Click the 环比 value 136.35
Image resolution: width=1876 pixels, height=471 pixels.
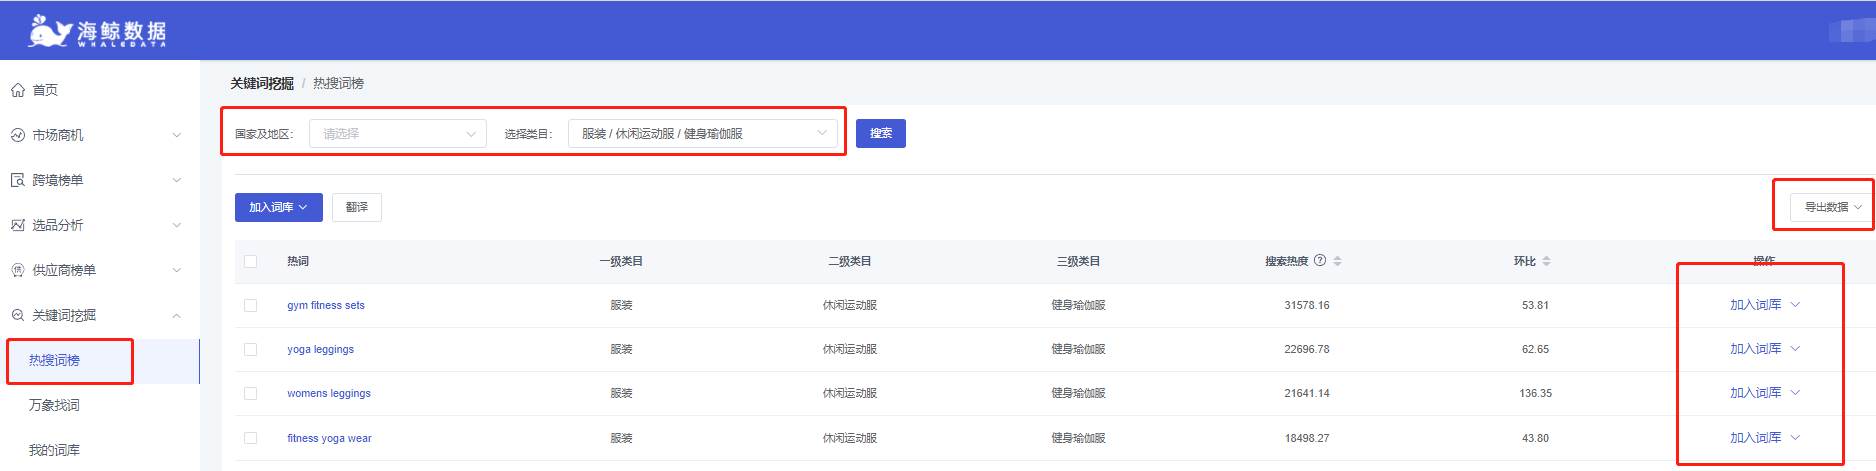[1536, 393]
